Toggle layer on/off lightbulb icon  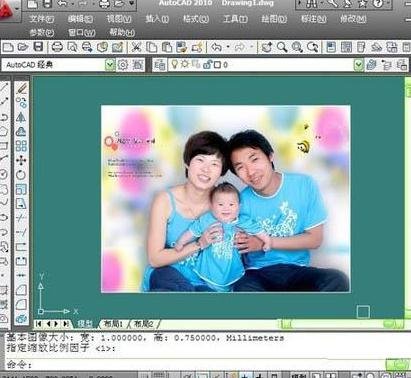coord(174,64)
